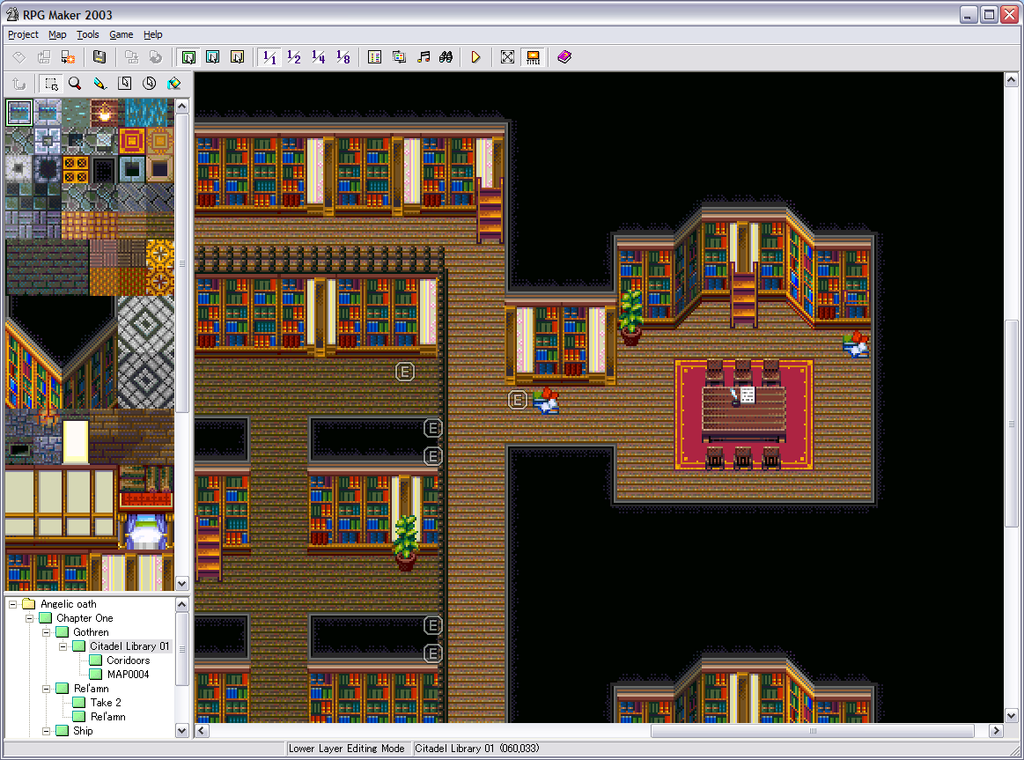Click the disabled copy-map toolbar icon
Viewport: 1024px width, 760px height.
[131, 57]
